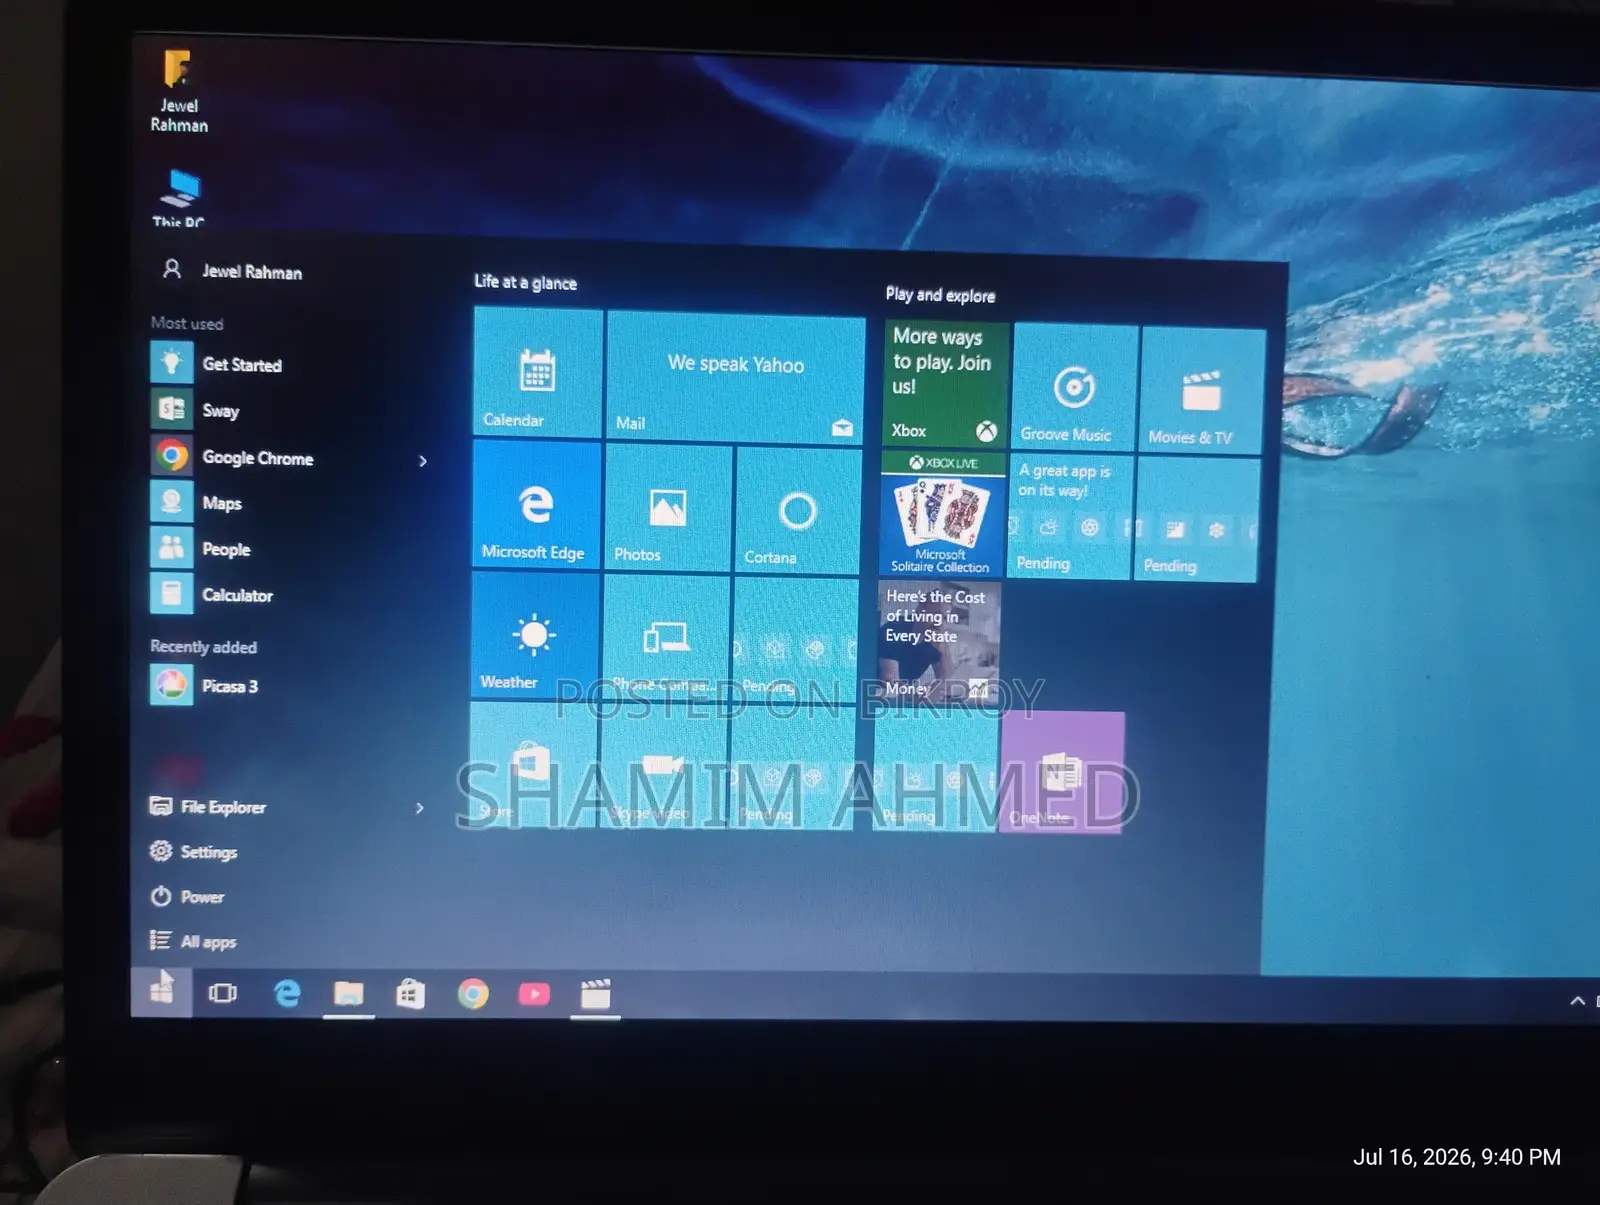
Task: Show hidden system tray icons
Action: 1577,1001
